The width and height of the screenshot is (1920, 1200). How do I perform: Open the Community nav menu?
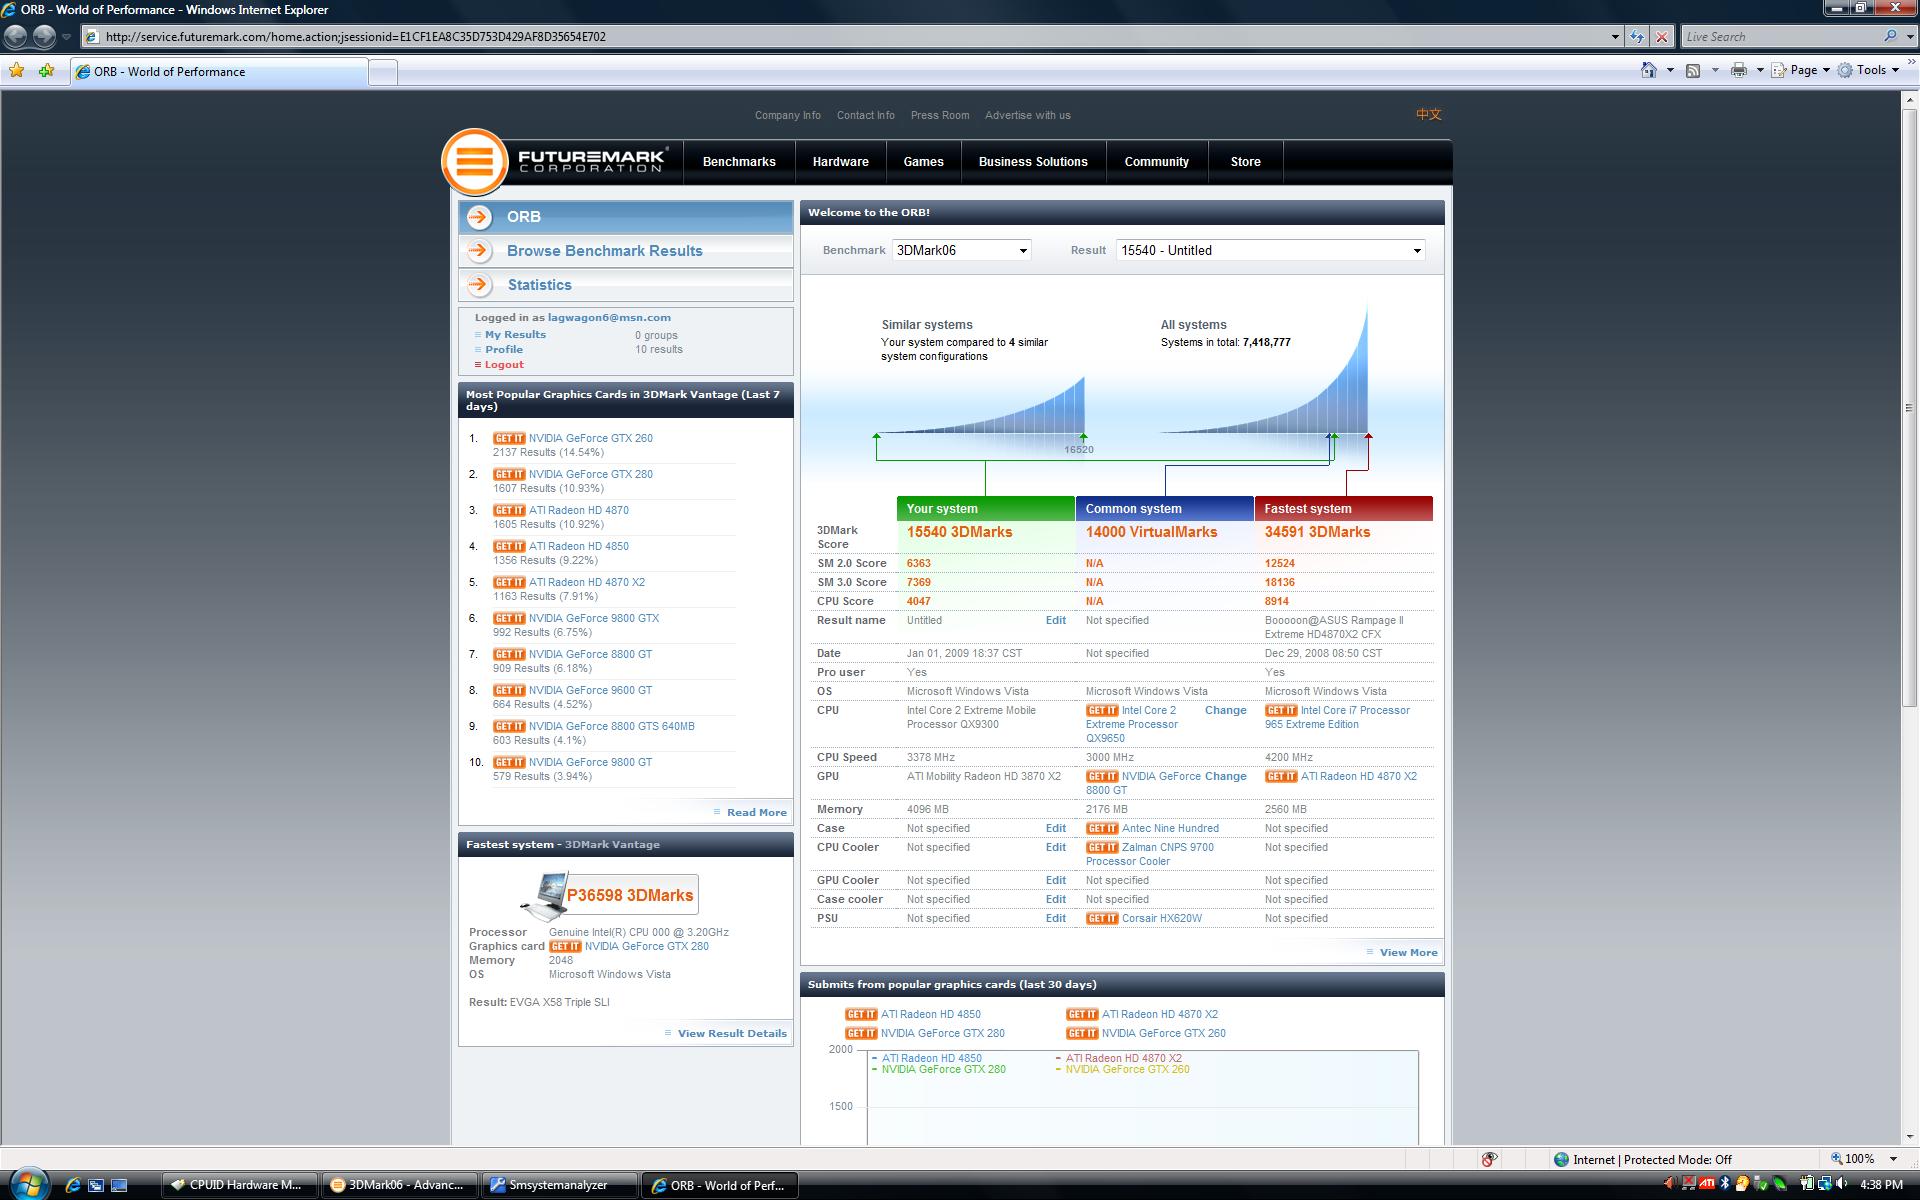[1156, 162]
